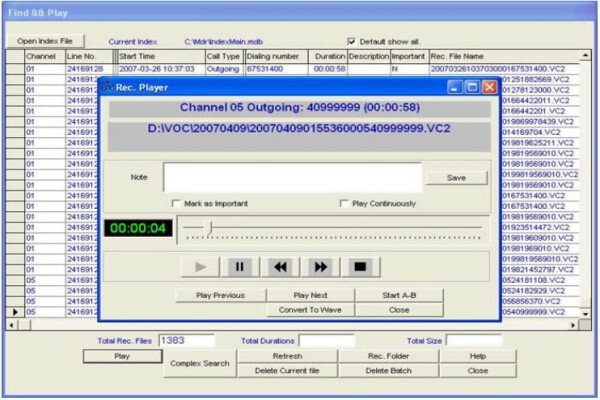
Task: Click the Open Index File button
Action: pyautogui.click(x=45, y=41)
